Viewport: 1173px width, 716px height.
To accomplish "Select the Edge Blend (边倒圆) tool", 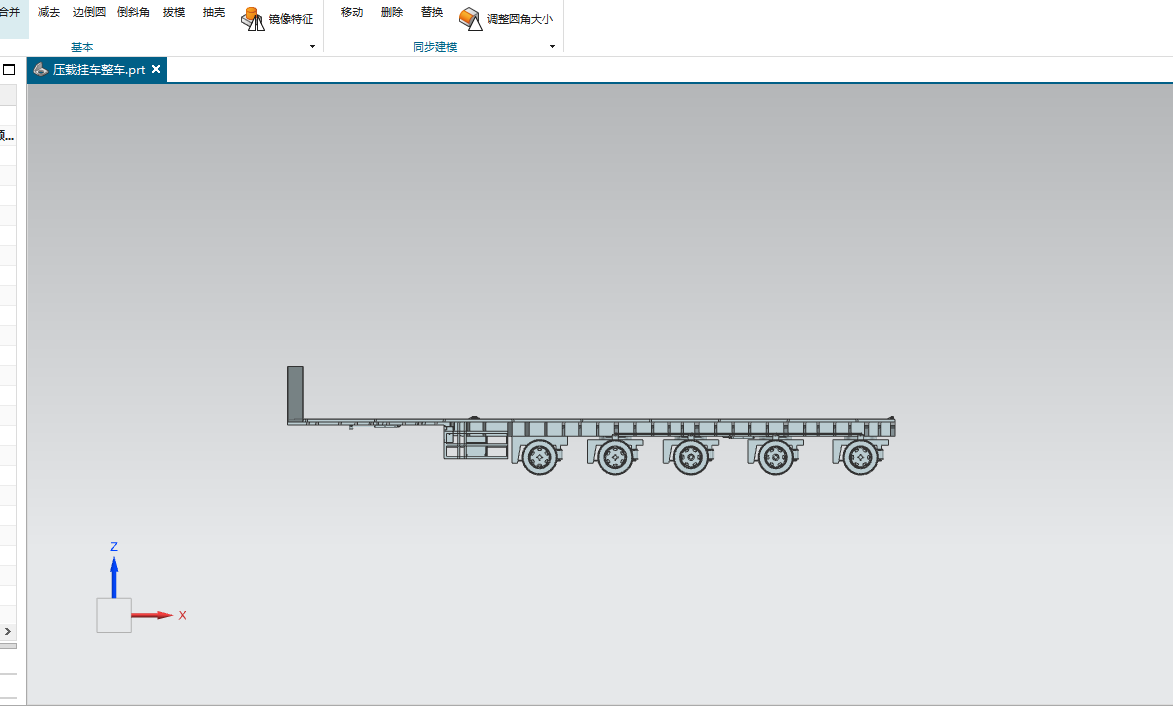I will pyautogui.click(x=89, y=12).
